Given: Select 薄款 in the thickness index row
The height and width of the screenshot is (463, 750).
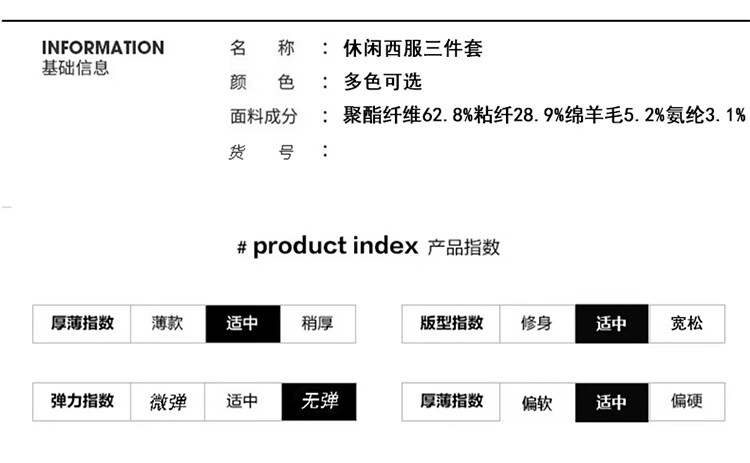Looking at the screenshot, I should [168, 324].
